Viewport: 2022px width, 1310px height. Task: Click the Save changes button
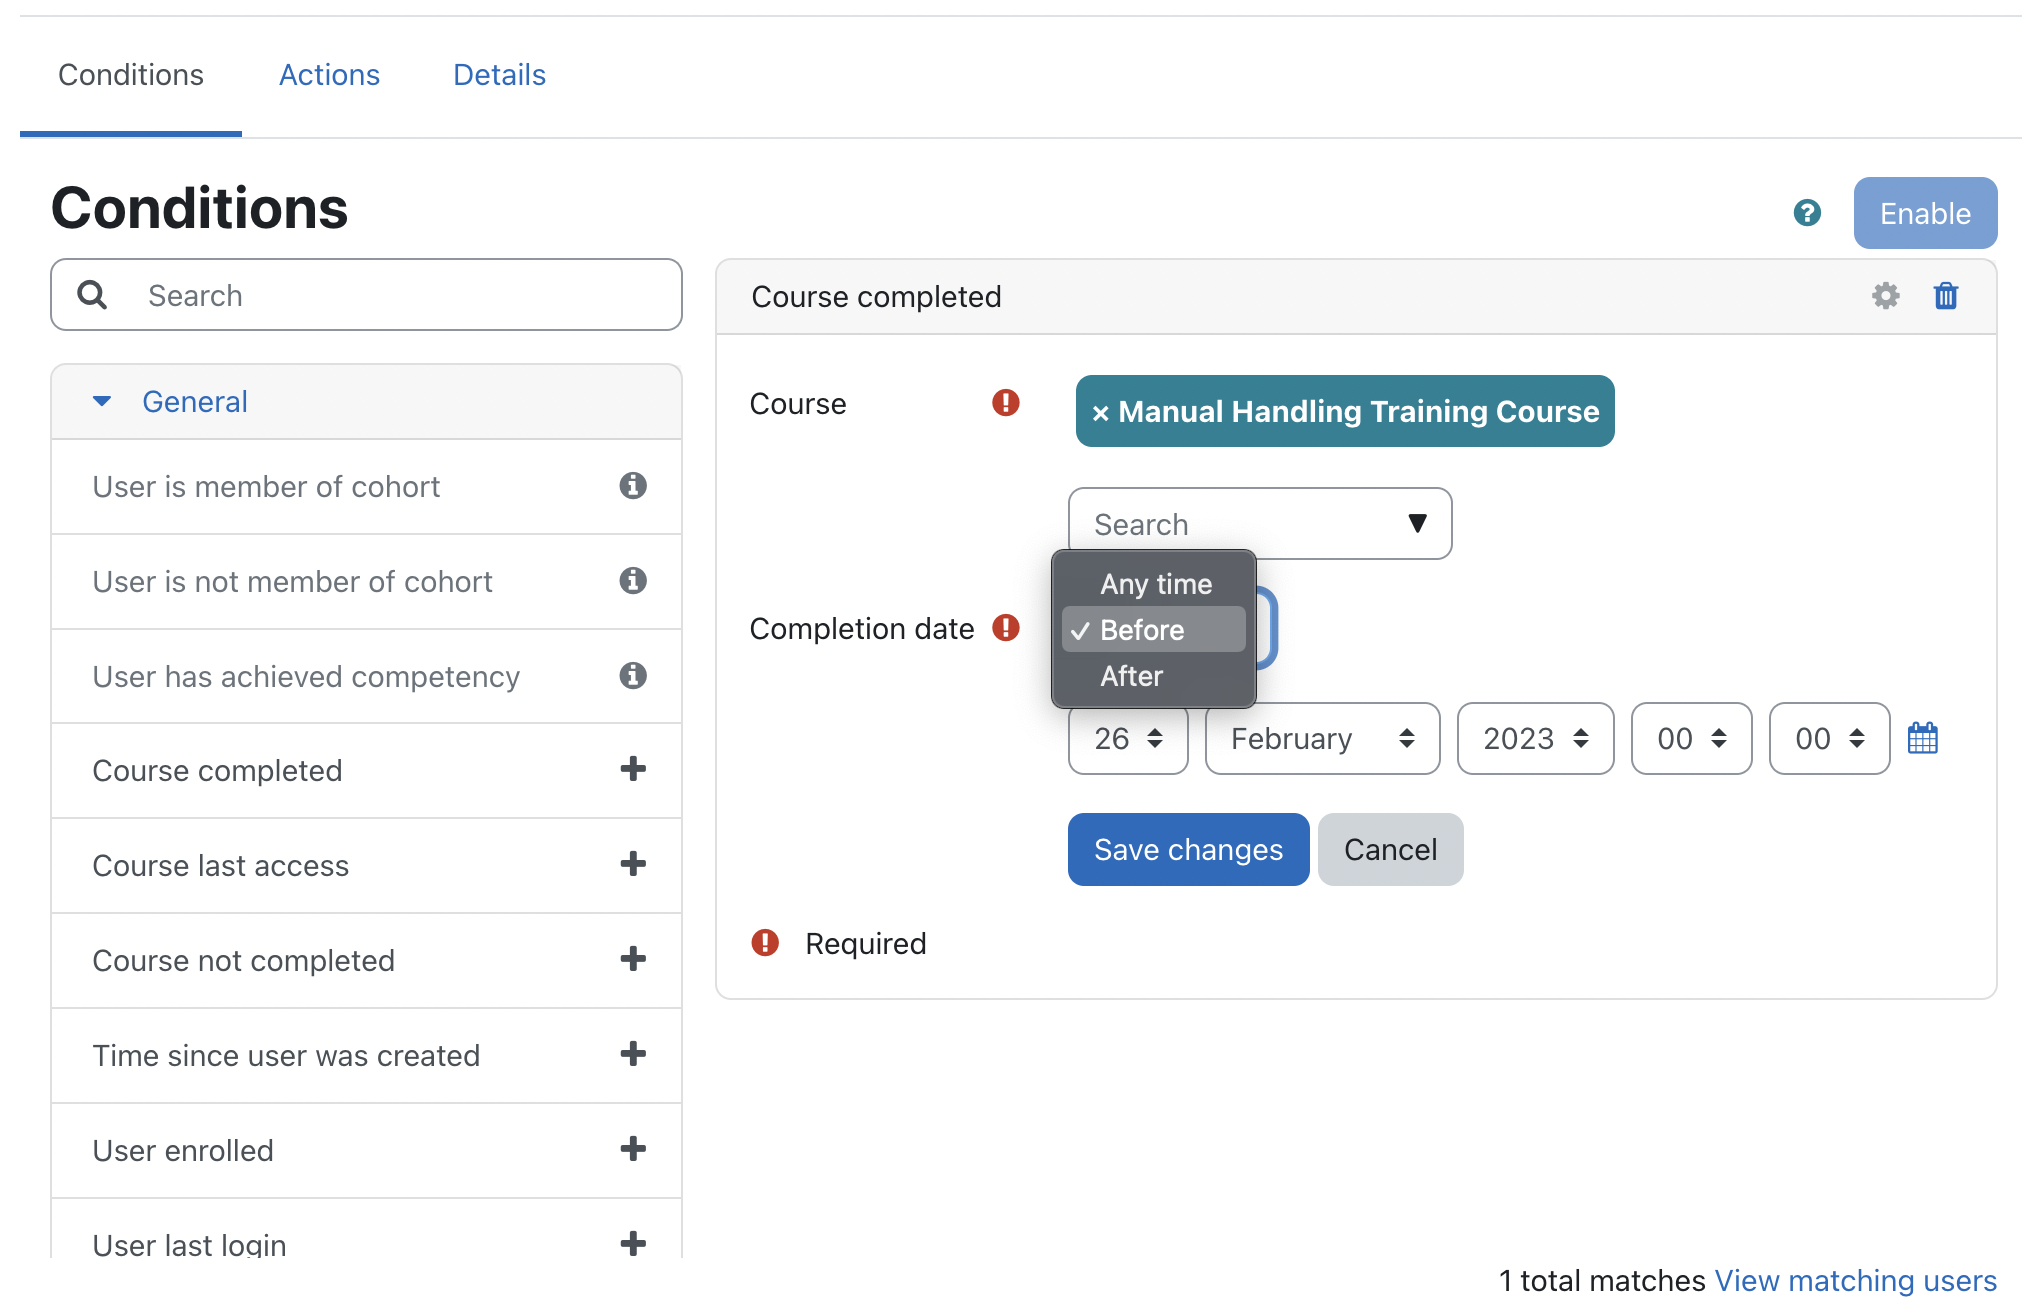[x=1187, y=850]
